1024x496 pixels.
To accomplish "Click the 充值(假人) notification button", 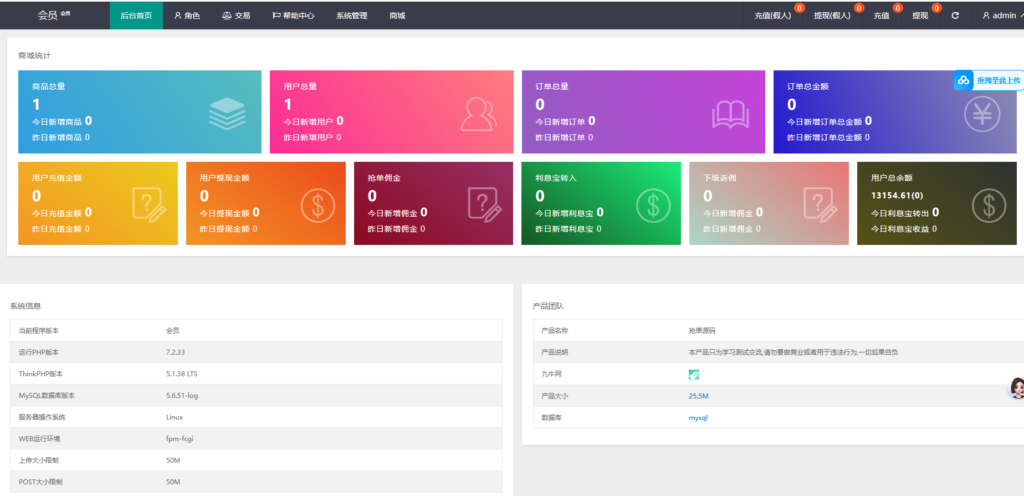I will (773, 16).
